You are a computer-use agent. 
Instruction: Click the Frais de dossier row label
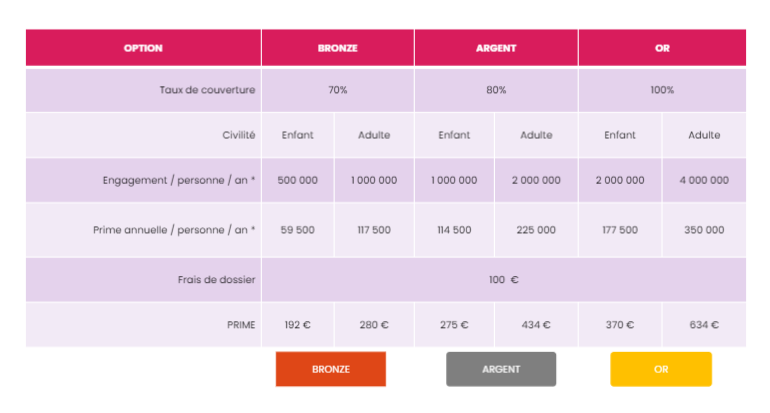pyautogui.click(x=217, y=279)
